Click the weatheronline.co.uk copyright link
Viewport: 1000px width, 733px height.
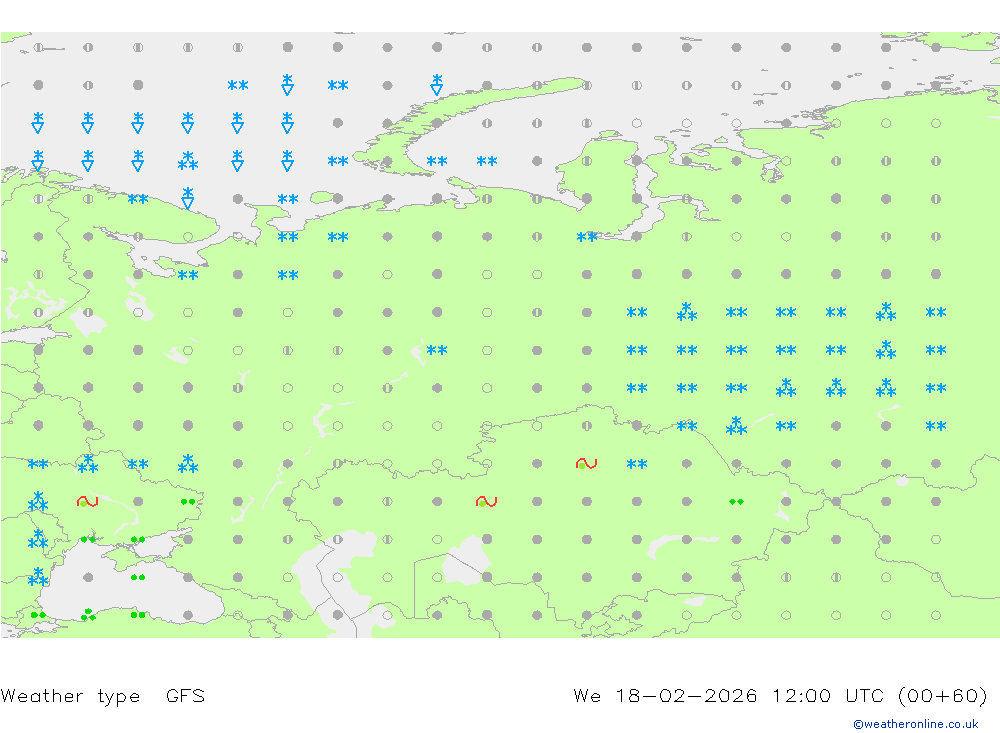click(915, 723)
